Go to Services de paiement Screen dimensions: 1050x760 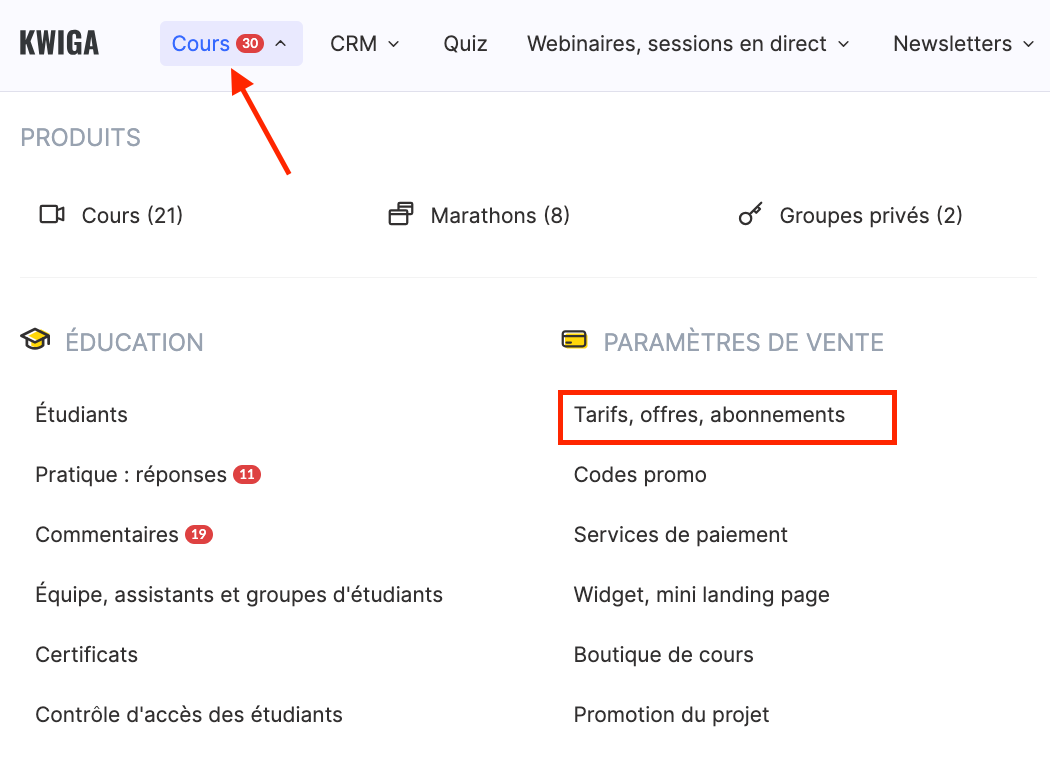(x=680, y=535)
